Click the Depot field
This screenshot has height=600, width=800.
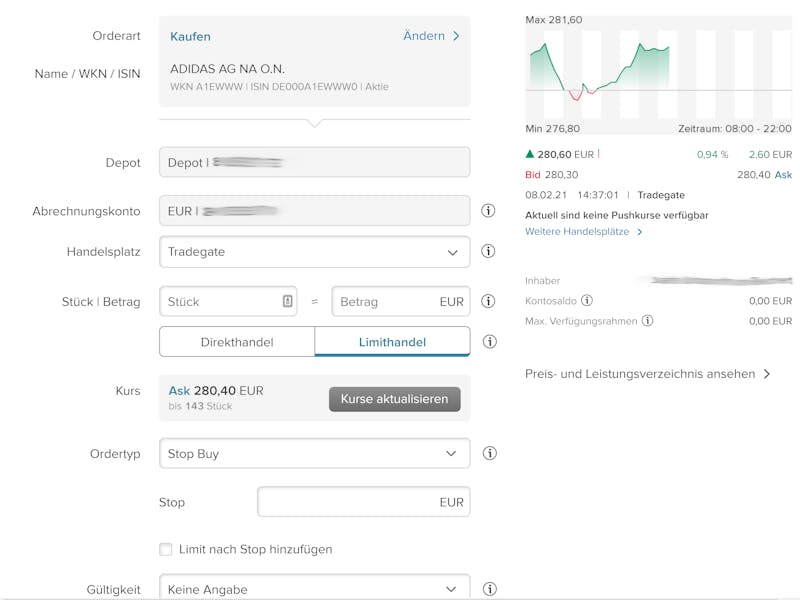314,162
